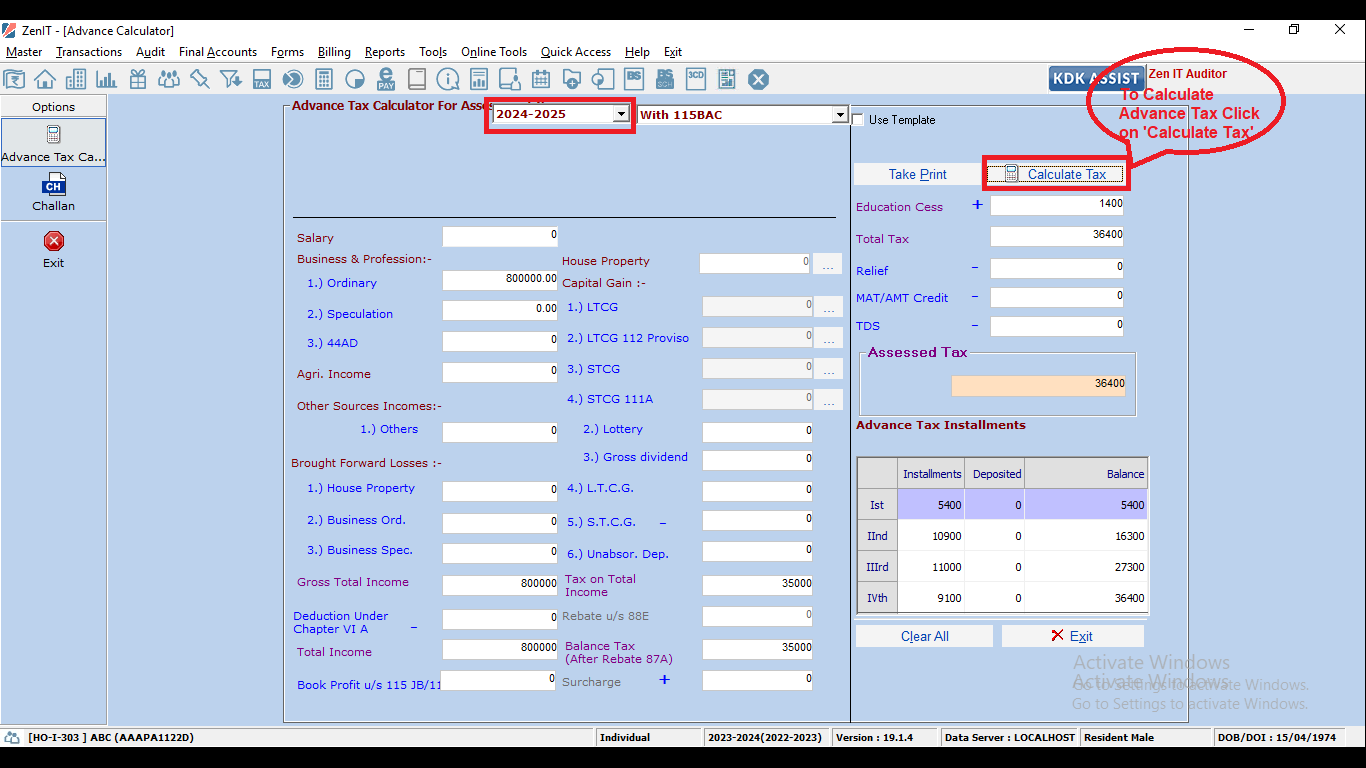Screen dimensions: 1366x768
Task: Click the Exit button below installments table
Action: (1072, 636)
